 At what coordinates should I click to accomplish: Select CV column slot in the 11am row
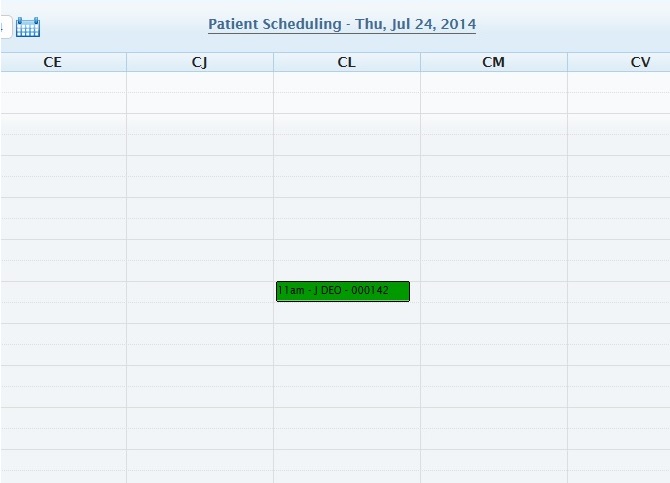pyautogui.click(x=618, y=291)
